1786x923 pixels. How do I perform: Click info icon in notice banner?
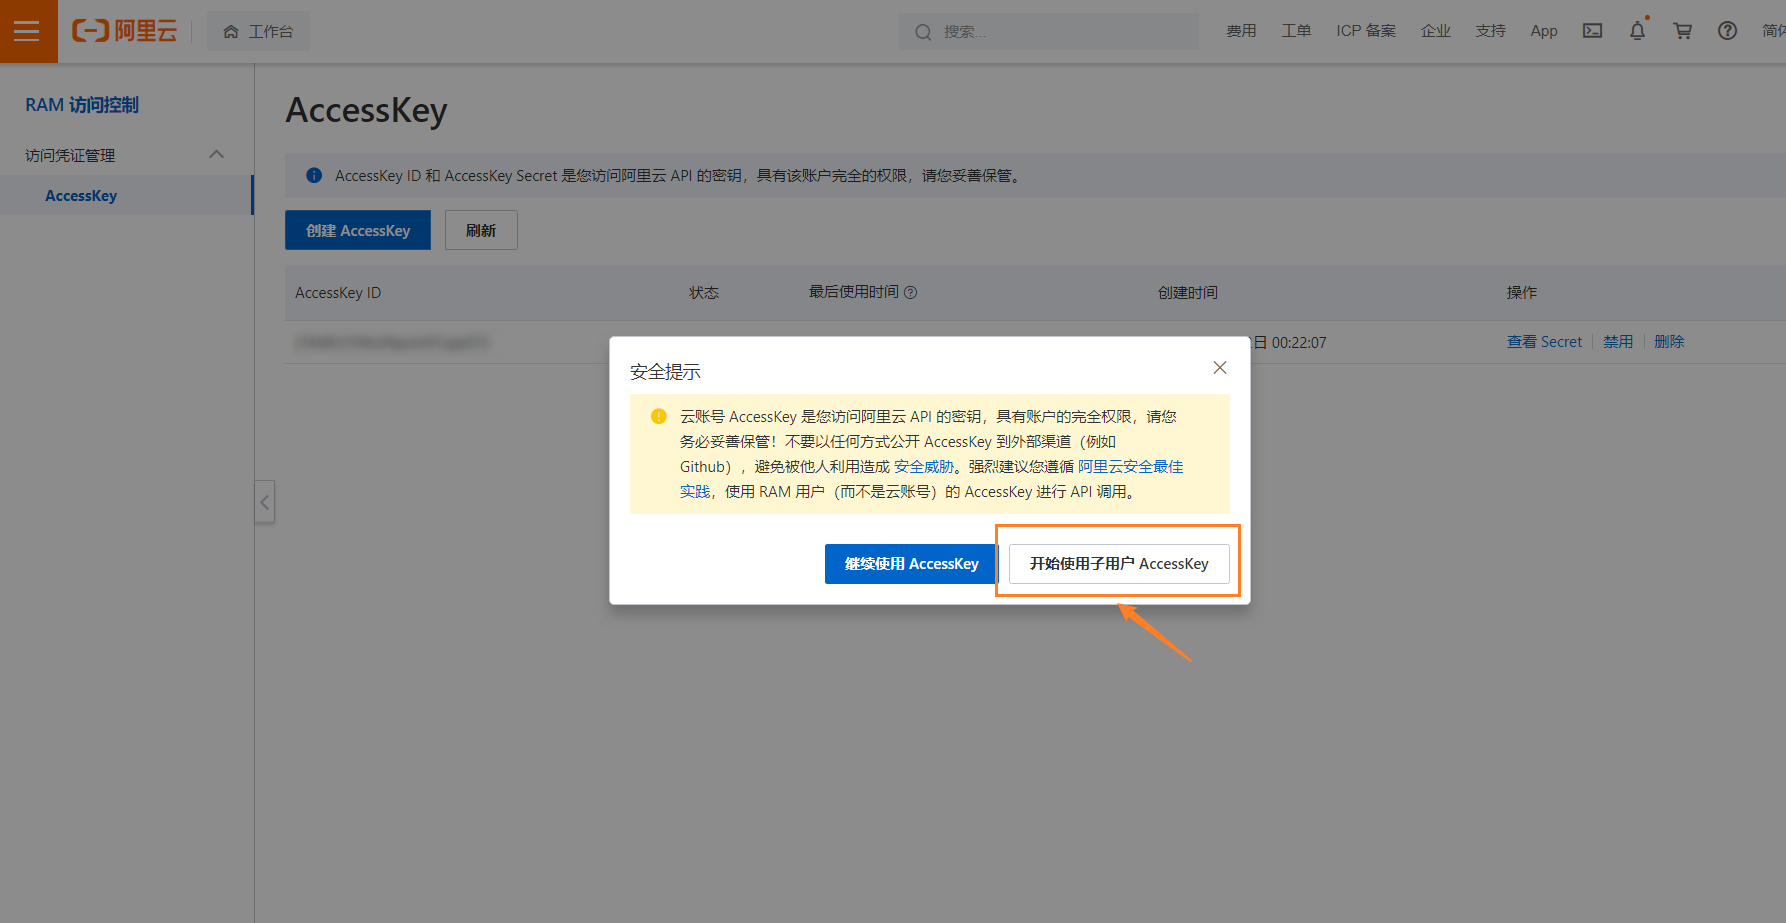[x=314, y=175]
